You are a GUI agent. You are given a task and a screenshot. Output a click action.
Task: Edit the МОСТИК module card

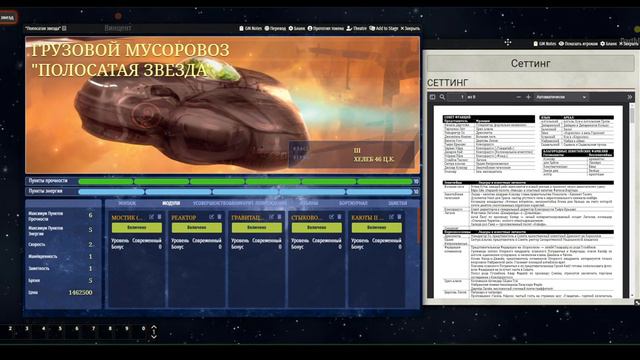coord(151,217)
